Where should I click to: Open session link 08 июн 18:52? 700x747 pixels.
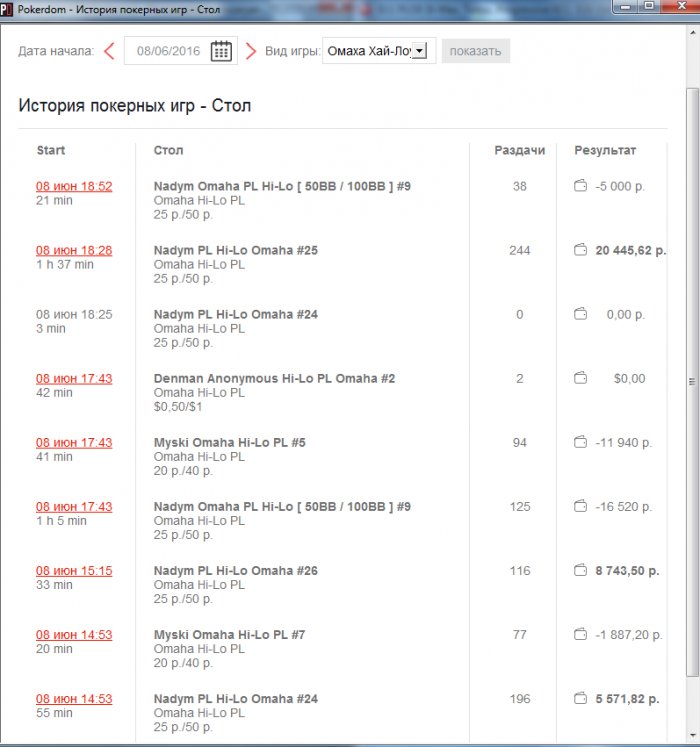pyautogui.click(x=74, y=186)
